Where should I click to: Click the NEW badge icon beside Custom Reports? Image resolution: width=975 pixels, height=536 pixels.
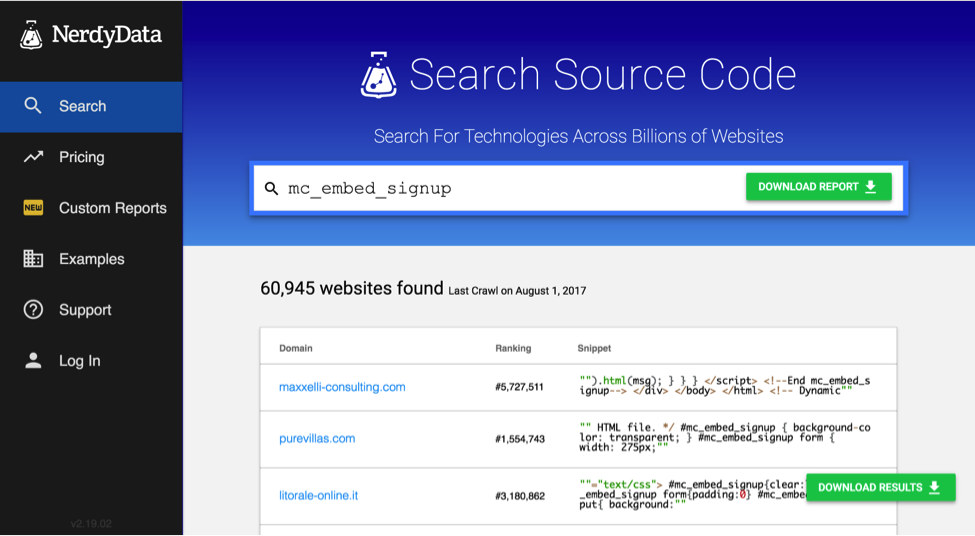click(x=33, y=208)
